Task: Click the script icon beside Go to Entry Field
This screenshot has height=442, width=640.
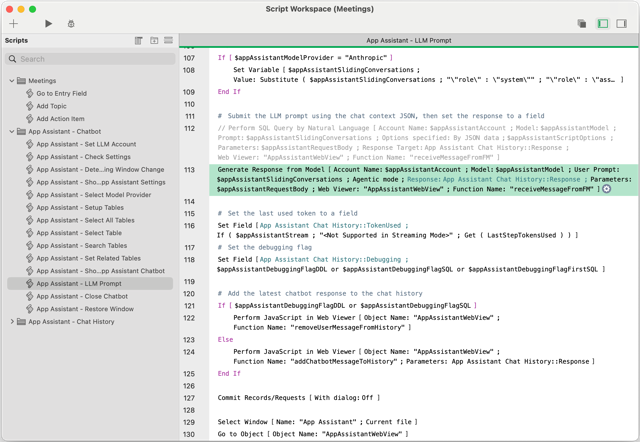Action: pos(30,93)
